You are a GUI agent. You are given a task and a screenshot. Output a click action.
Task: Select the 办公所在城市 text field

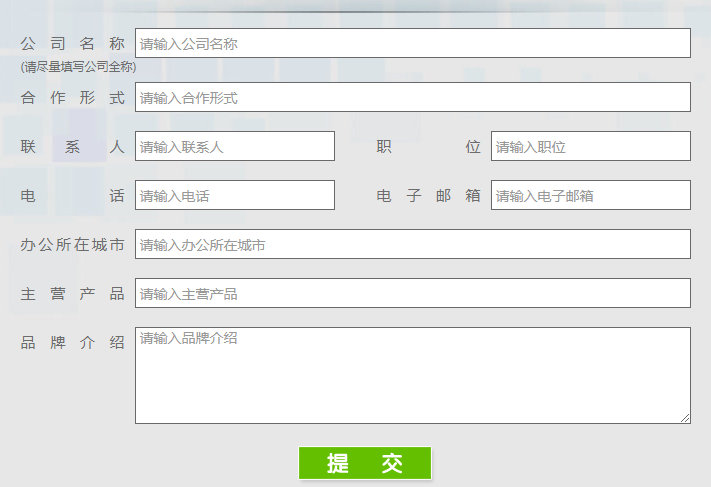tap(412, 244)
